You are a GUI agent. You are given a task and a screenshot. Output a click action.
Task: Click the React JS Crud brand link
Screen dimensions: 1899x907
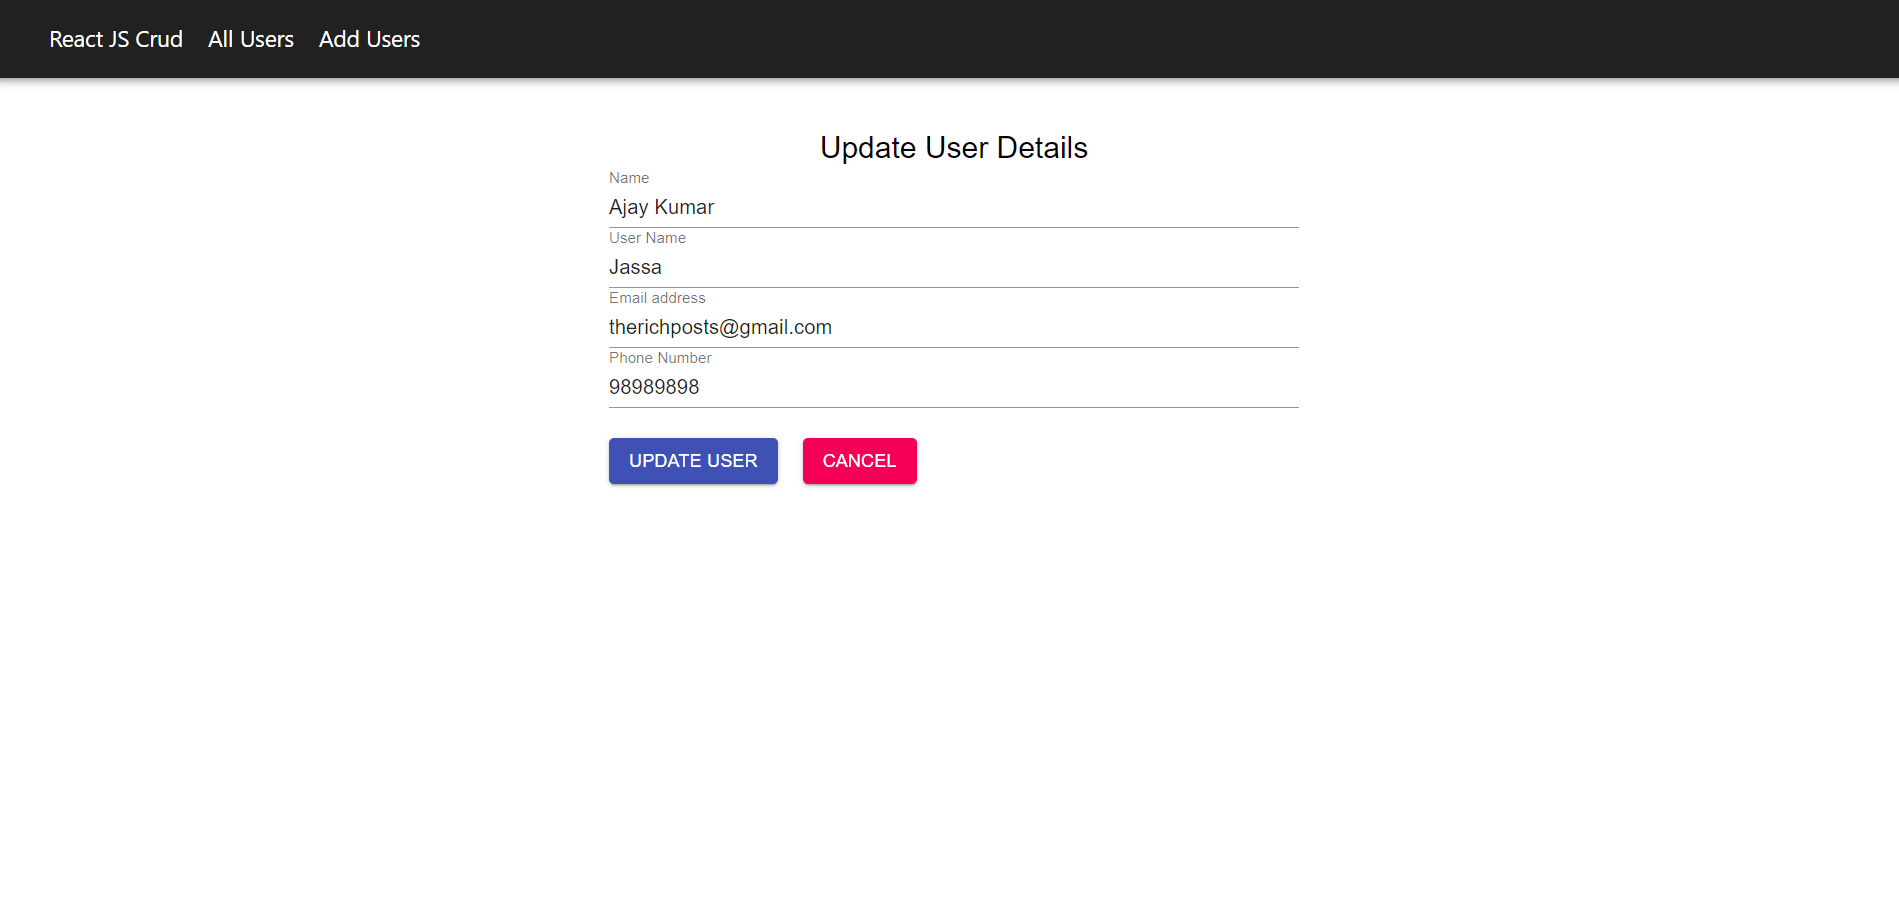[x=116, y=39]
